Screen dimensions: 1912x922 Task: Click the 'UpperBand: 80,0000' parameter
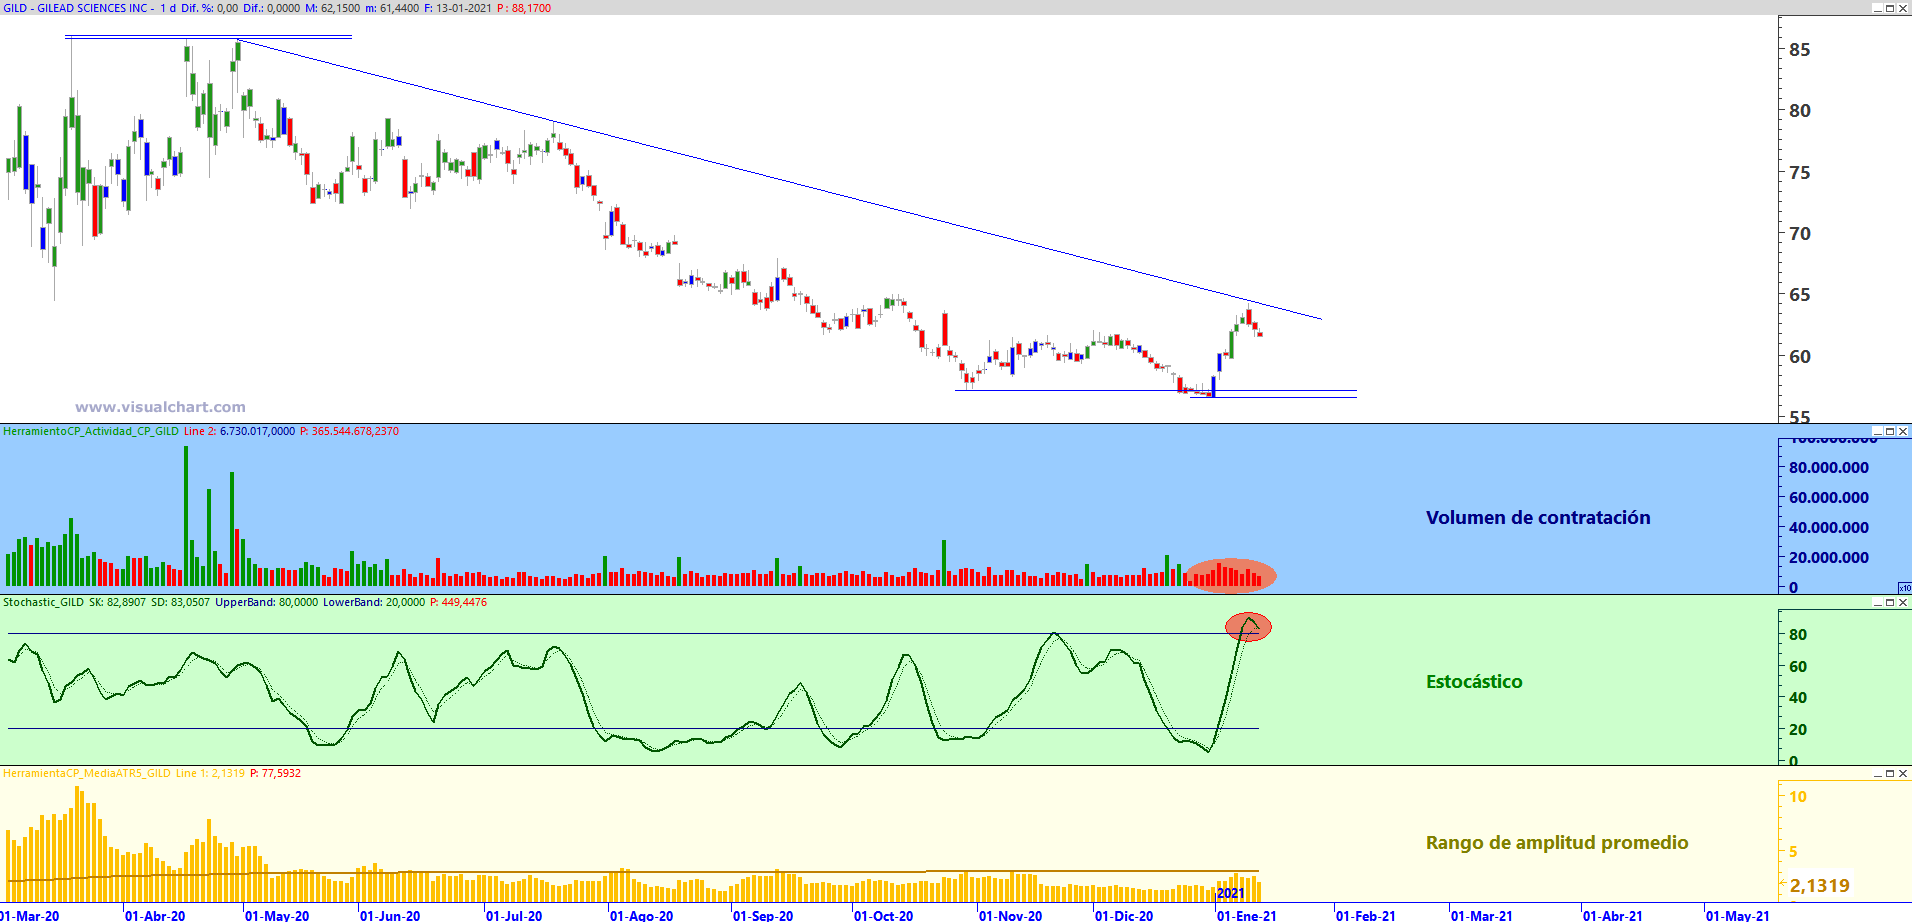tap(266, 602)
